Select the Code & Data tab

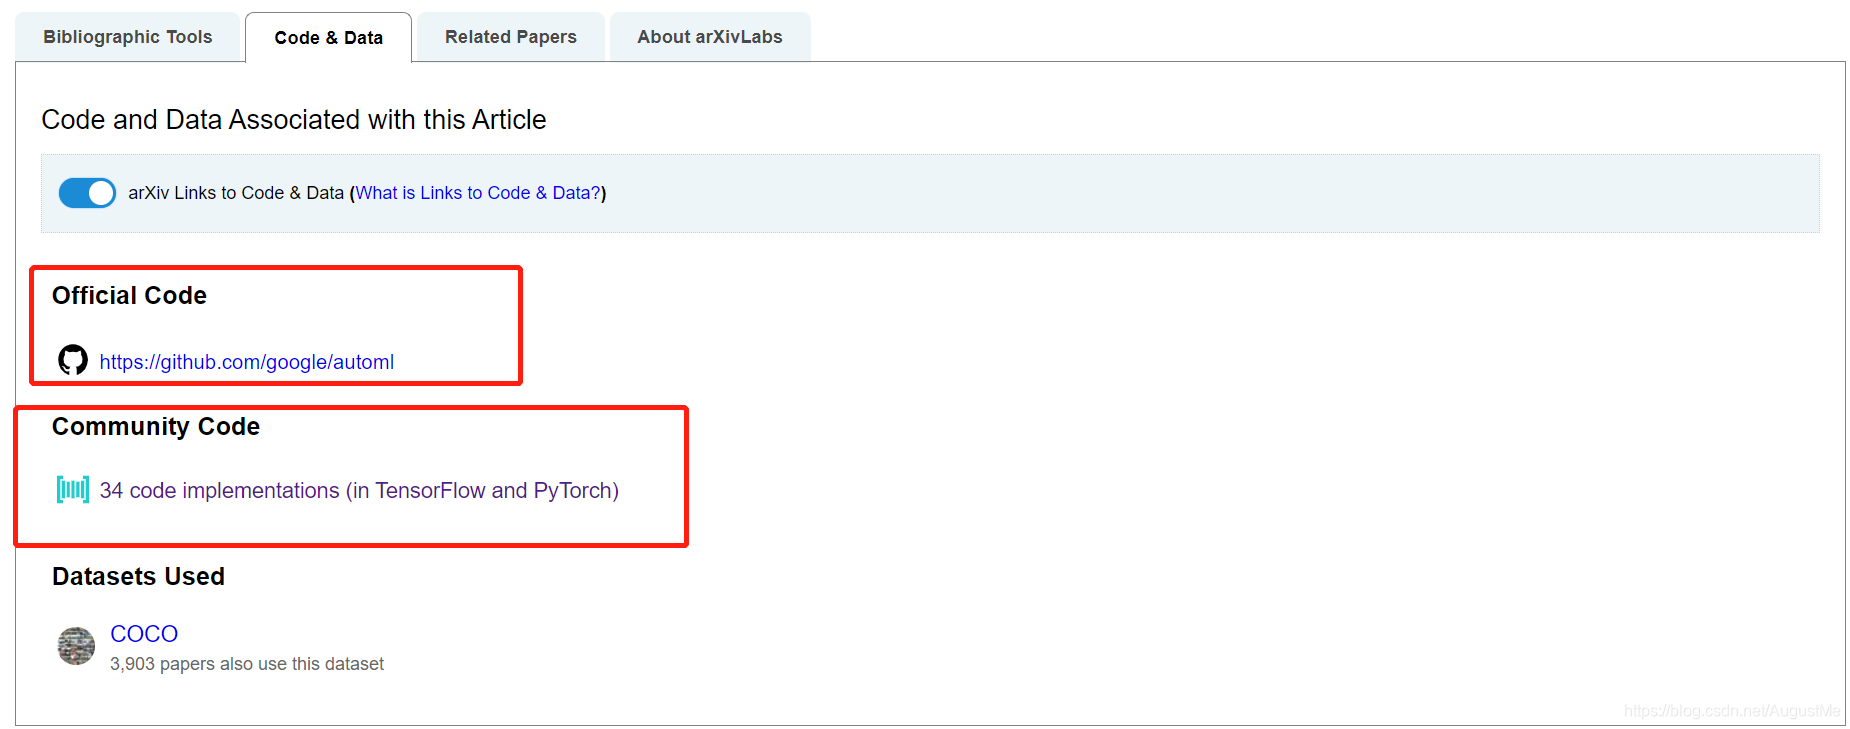(328, 37)
